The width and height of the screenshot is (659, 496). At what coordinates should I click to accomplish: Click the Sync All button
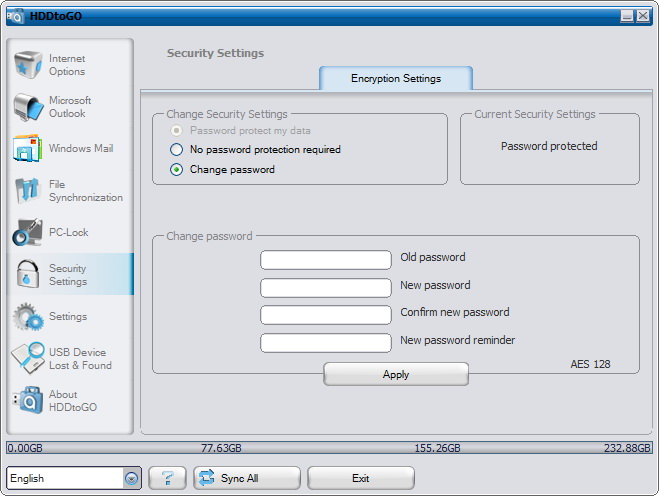pyautogui.click(x=247, y=478)
